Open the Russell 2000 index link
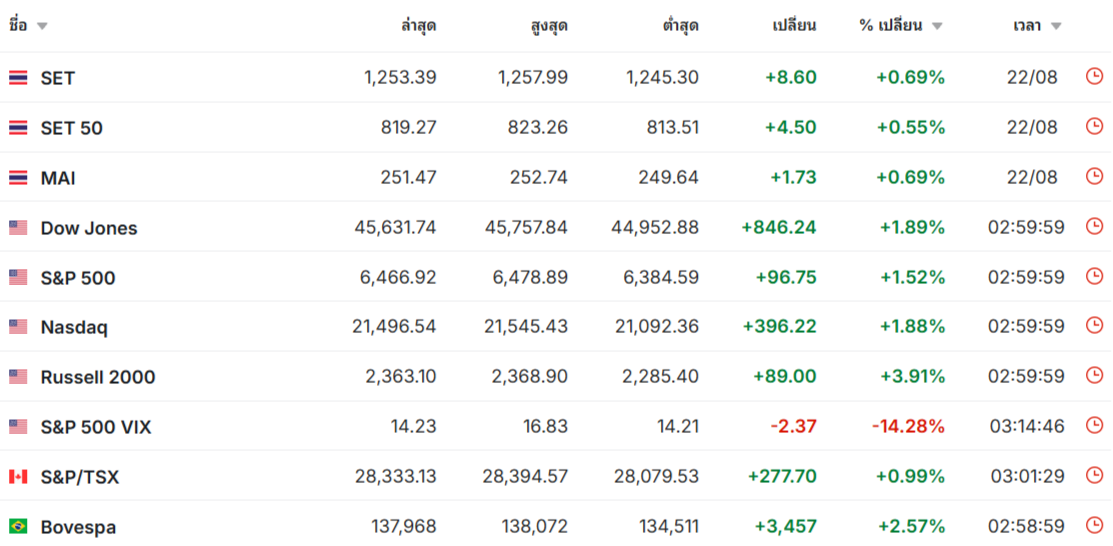Viewport: 1113px width, 546px height. point(98,377)
